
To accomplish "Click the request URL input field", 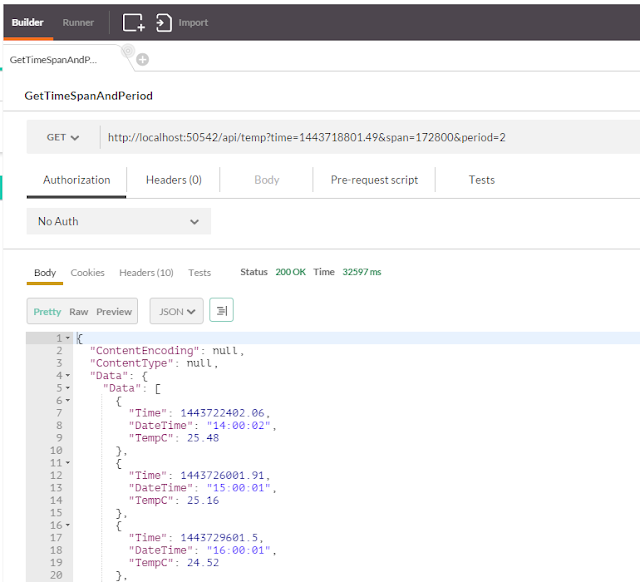I will (369, 138).
